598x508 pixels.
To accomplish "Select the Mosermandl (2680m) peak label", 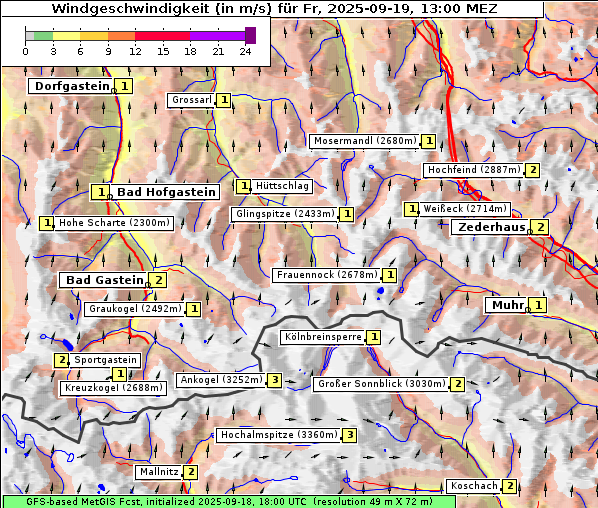I will [x=365, y=141].
